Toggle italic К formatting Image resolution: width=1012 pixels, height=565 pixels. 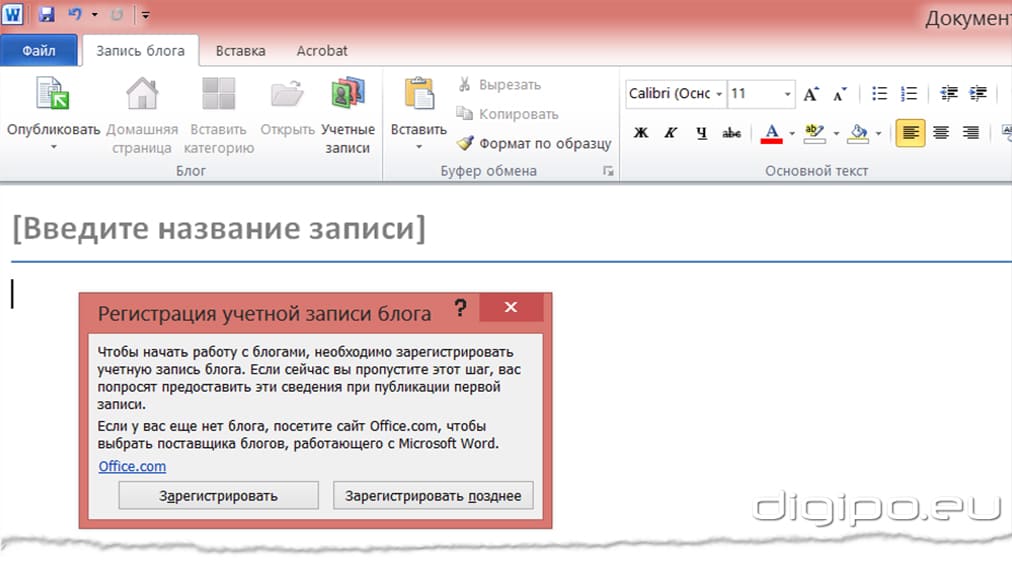coord(671,133)
